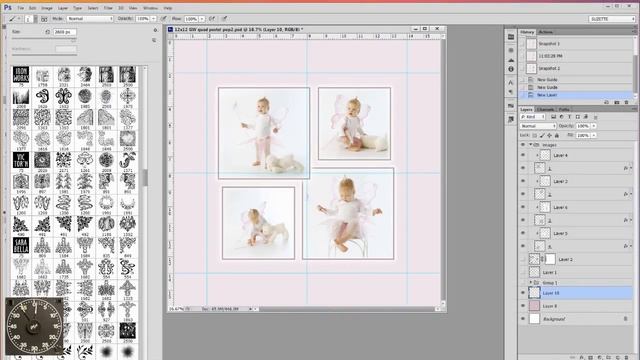
Task: Click the brush preset list scrollbar
Action: (x=144, y=178)
